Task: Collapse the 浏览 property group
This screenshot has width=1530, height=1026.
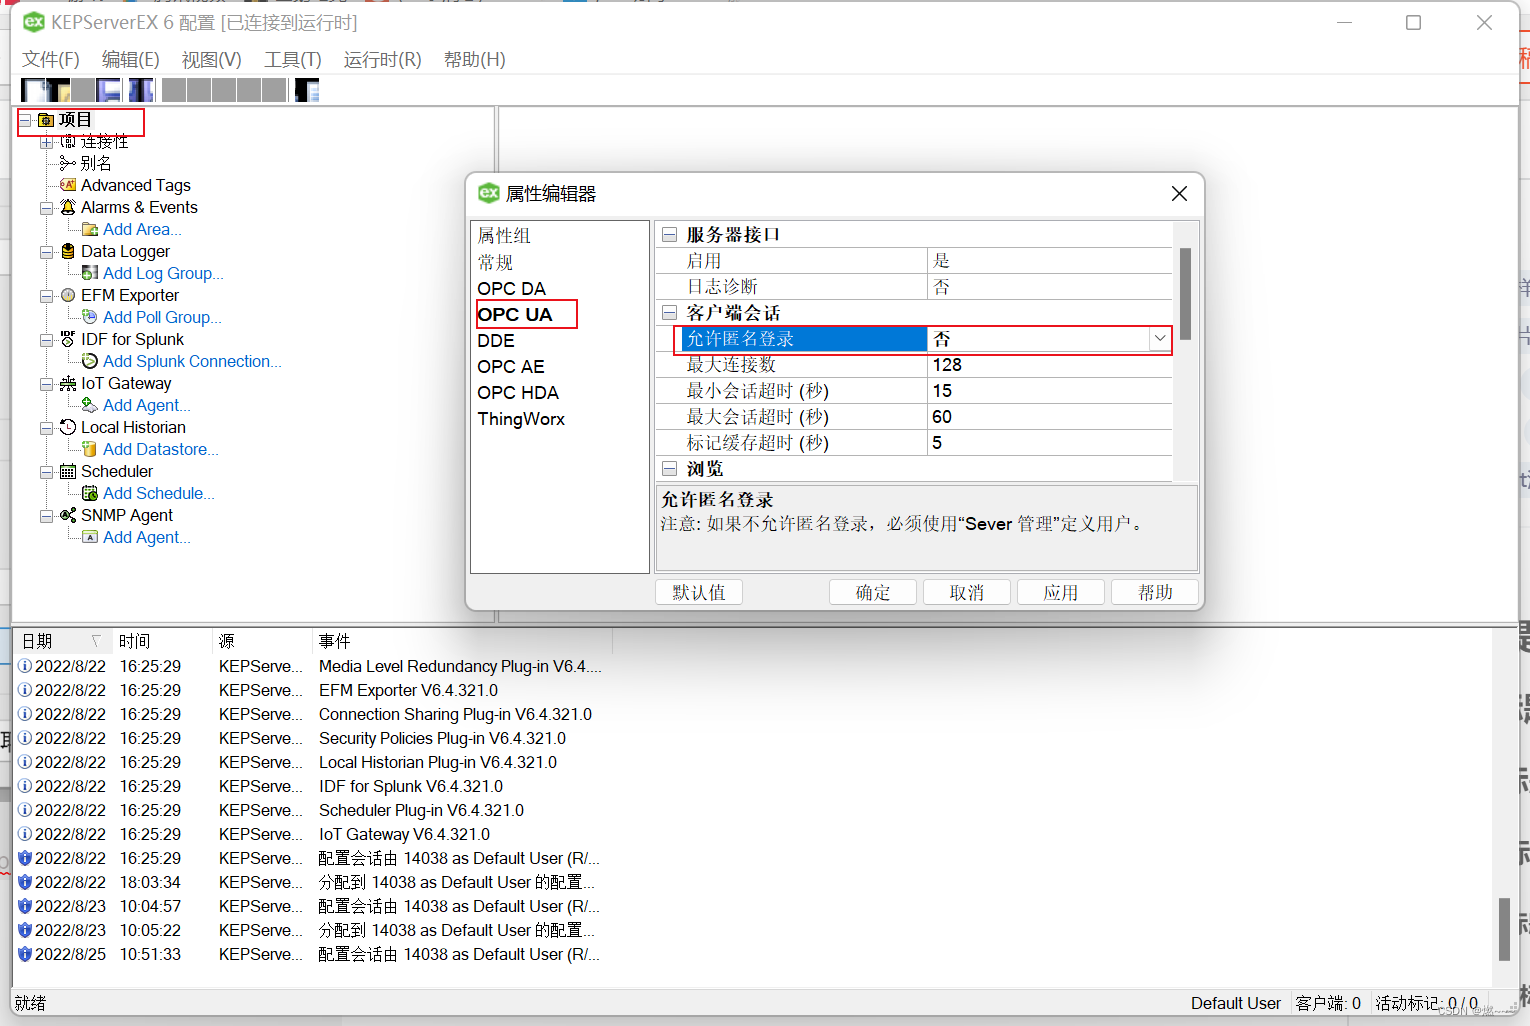Action: coord(669,468)
